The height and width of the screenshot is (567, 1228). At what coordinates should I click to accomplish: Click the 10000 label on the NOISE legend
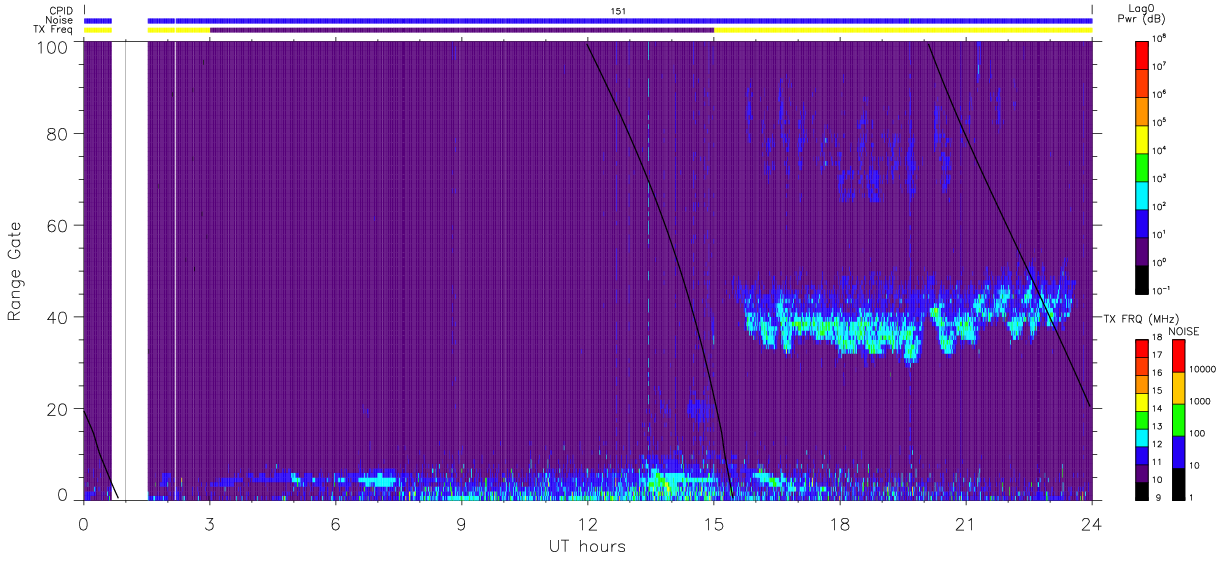pyautogui.click(x=1202, y=369)
